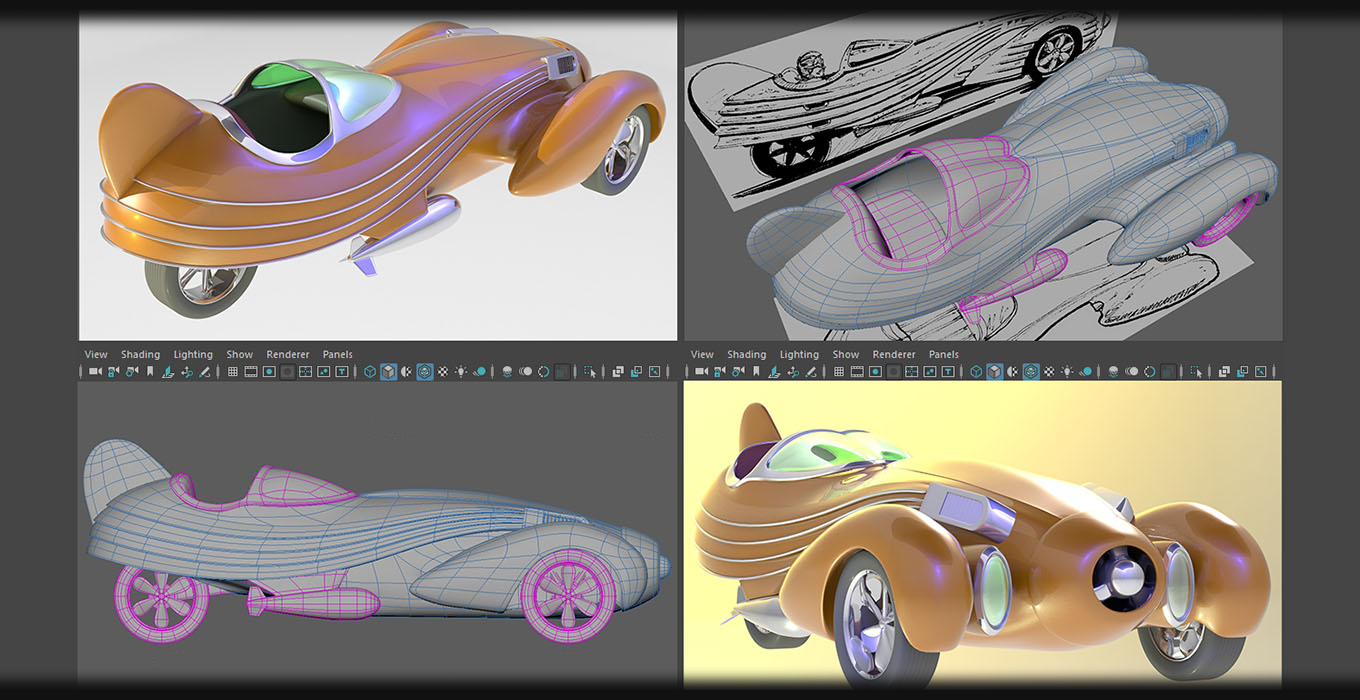Click Select Camera icon in right panel toolbar
1360x700 pixels.
point(701,371)
